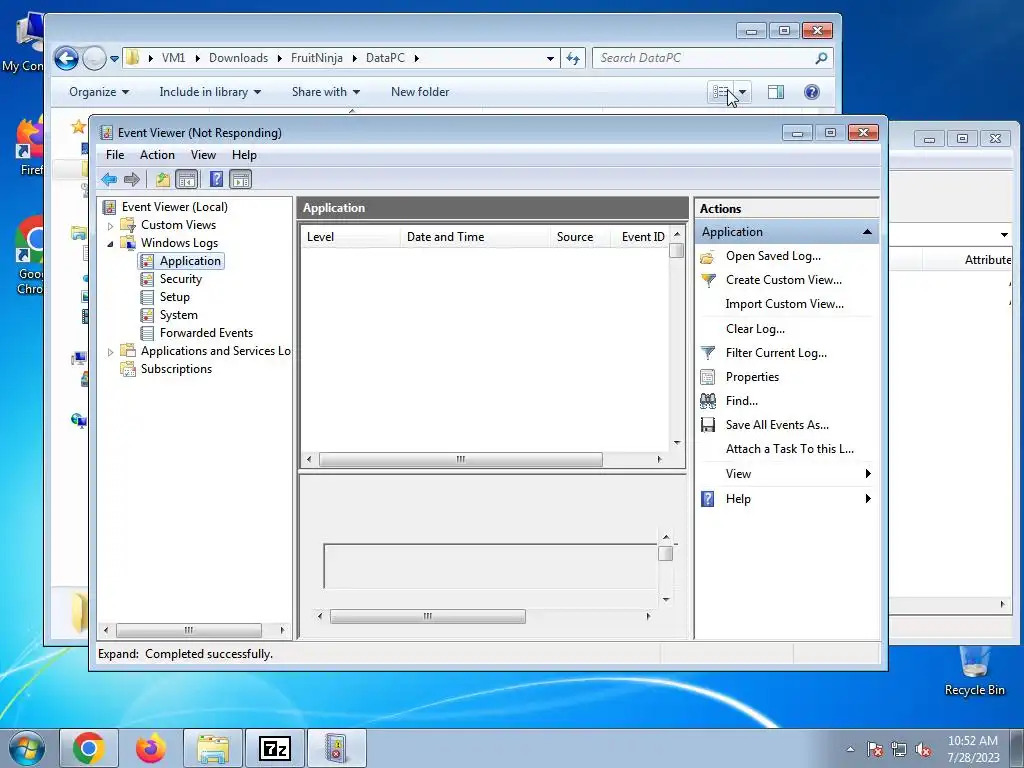The image size is (1024, 768).
Task: Click the preview pane horizontal scrollbar
Action: 427,616
